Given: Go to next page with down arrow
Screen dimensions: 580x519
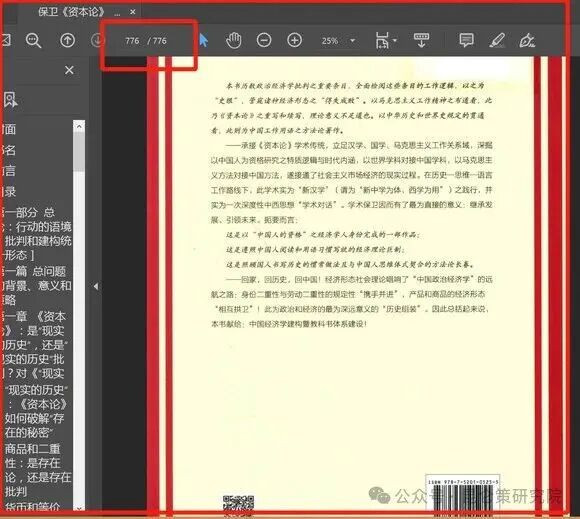Looking at the screenshot, I should (x=97, y=40).
